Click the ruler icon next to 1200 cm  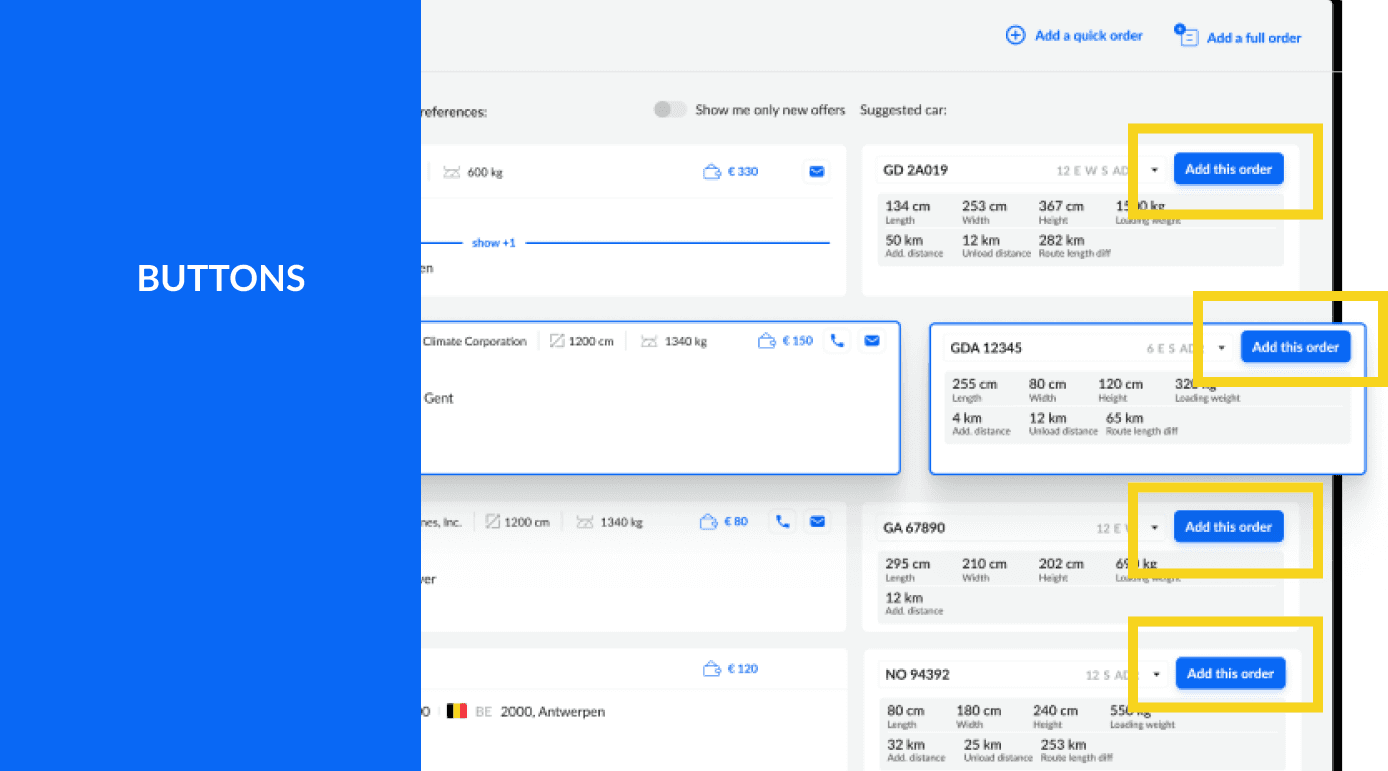tap(556, 340)
